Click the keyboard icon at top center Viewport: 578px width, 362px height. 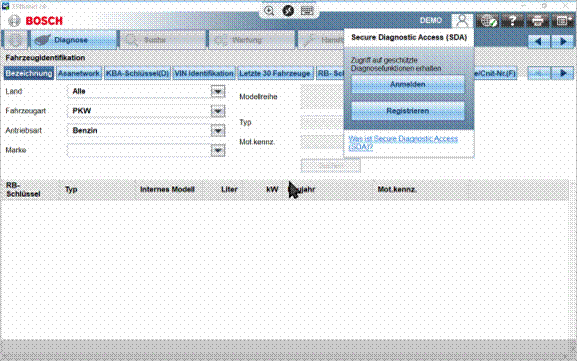307,11
